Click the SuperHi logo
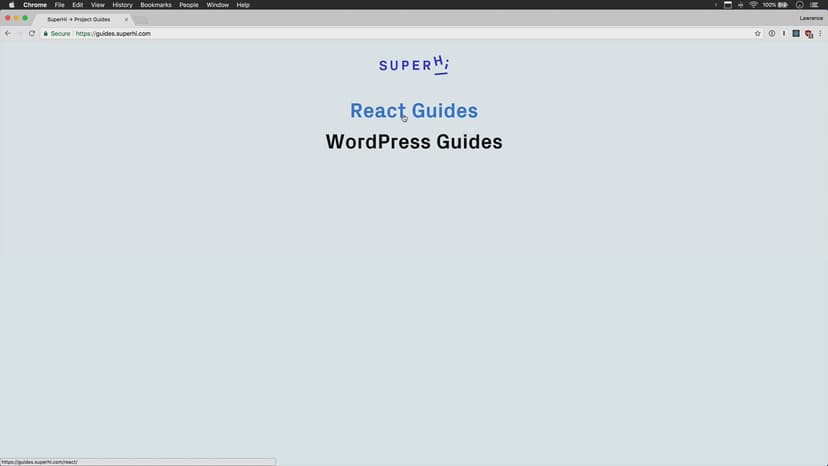 point(413,66)
